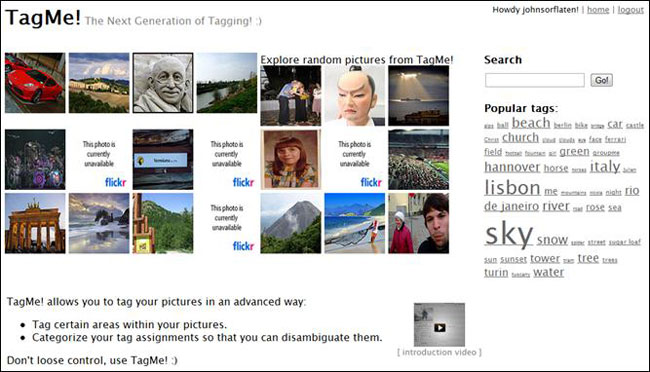Image resolution: width=650 pixels, height=372 pixels.
Task: Select the 'snow' tag
Action: pos(552,240)
